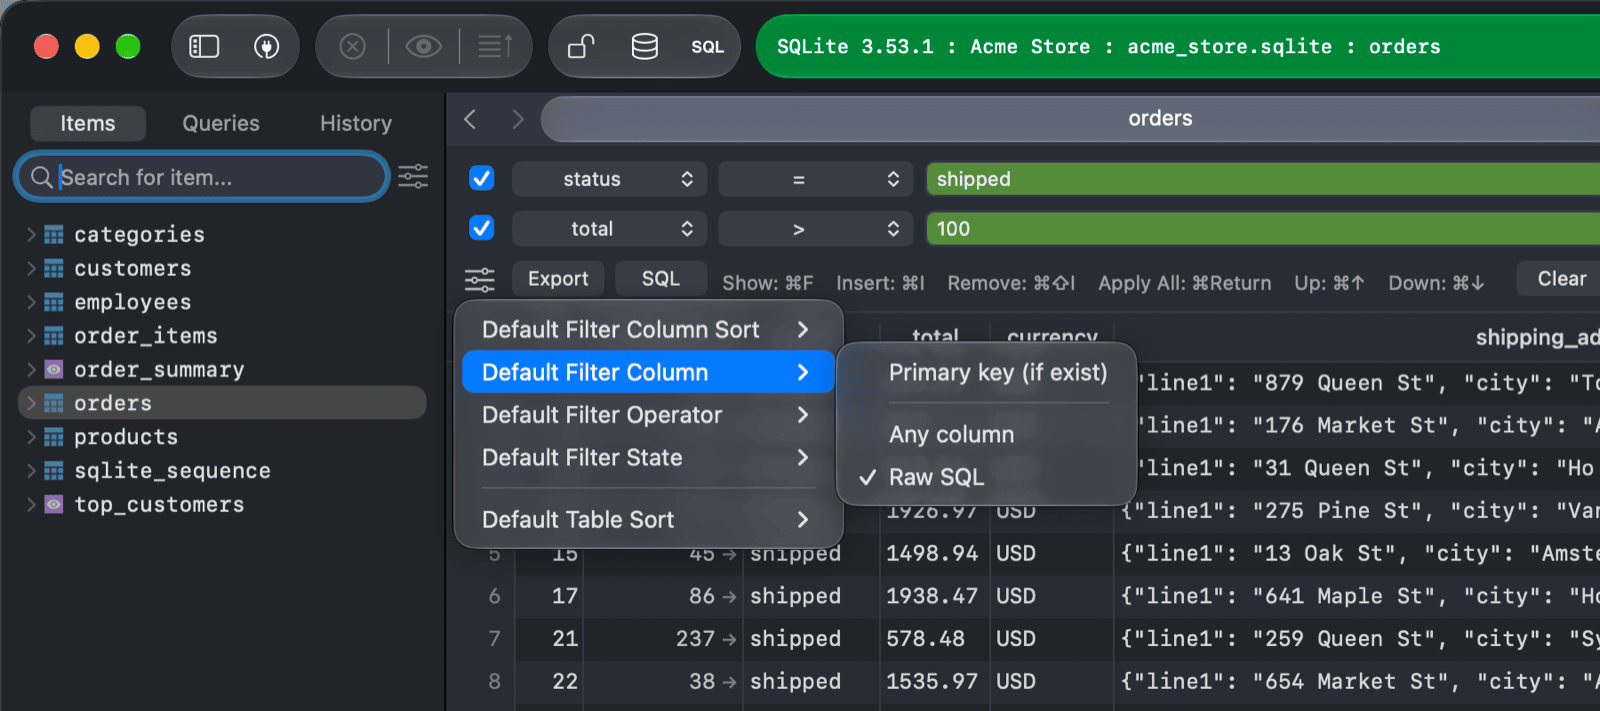Click the order_summary view icon
The image size is (1600, 711).
(x=54, y=370)
